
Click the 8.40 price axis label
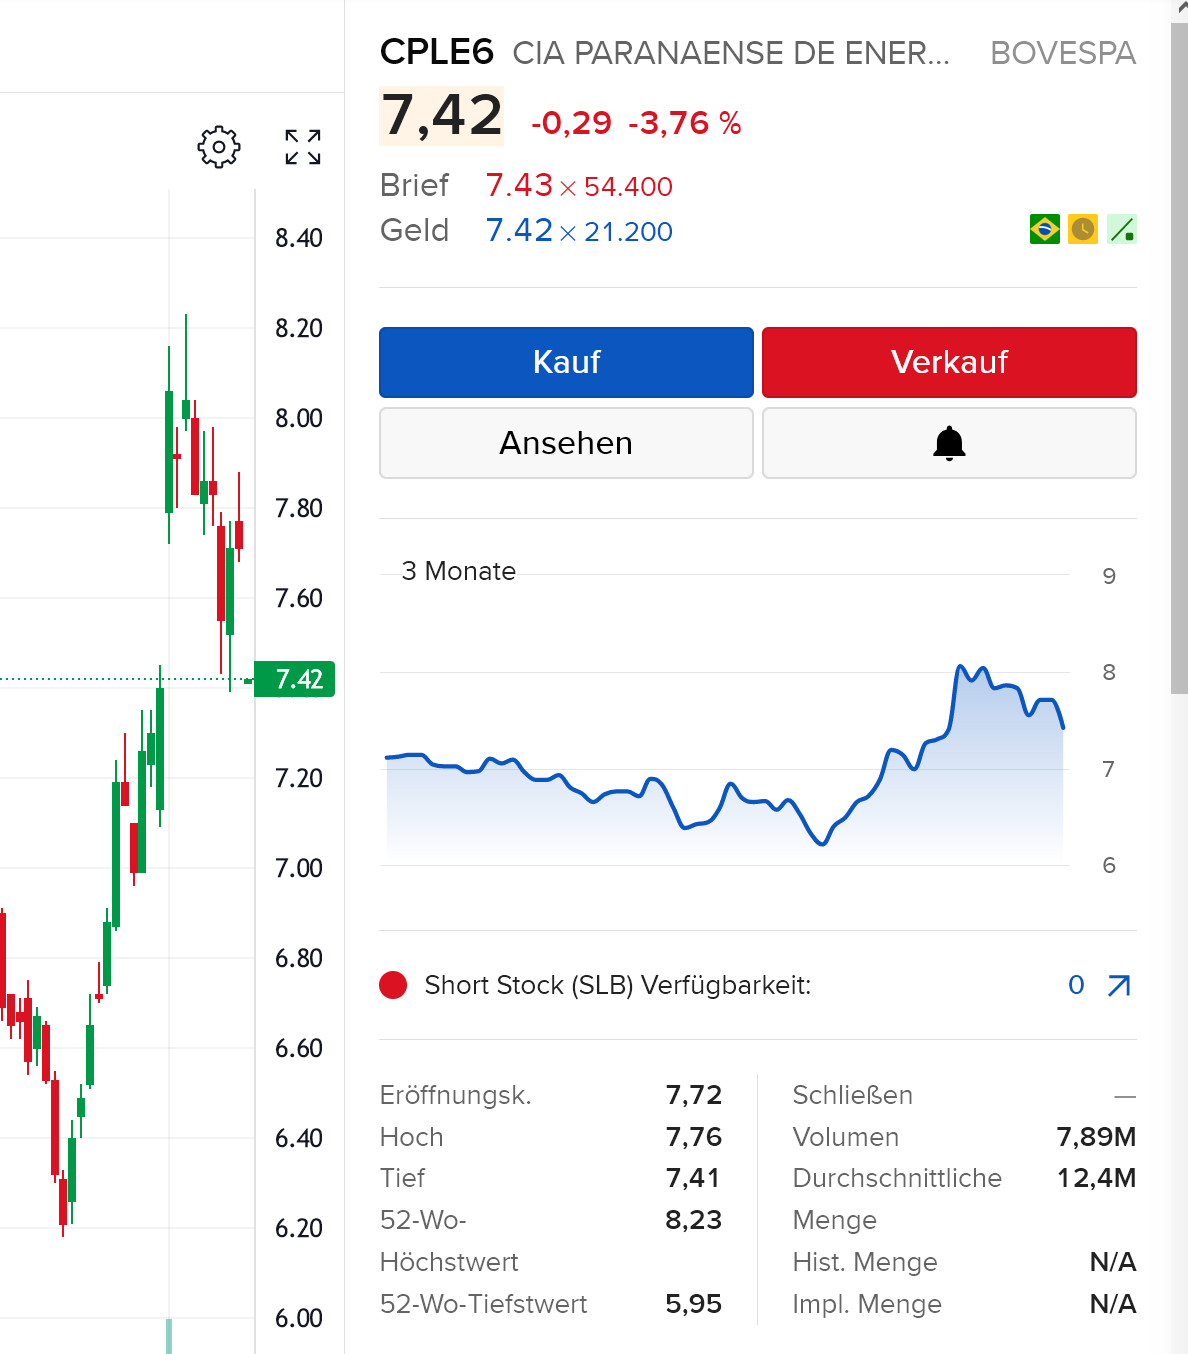299,238
